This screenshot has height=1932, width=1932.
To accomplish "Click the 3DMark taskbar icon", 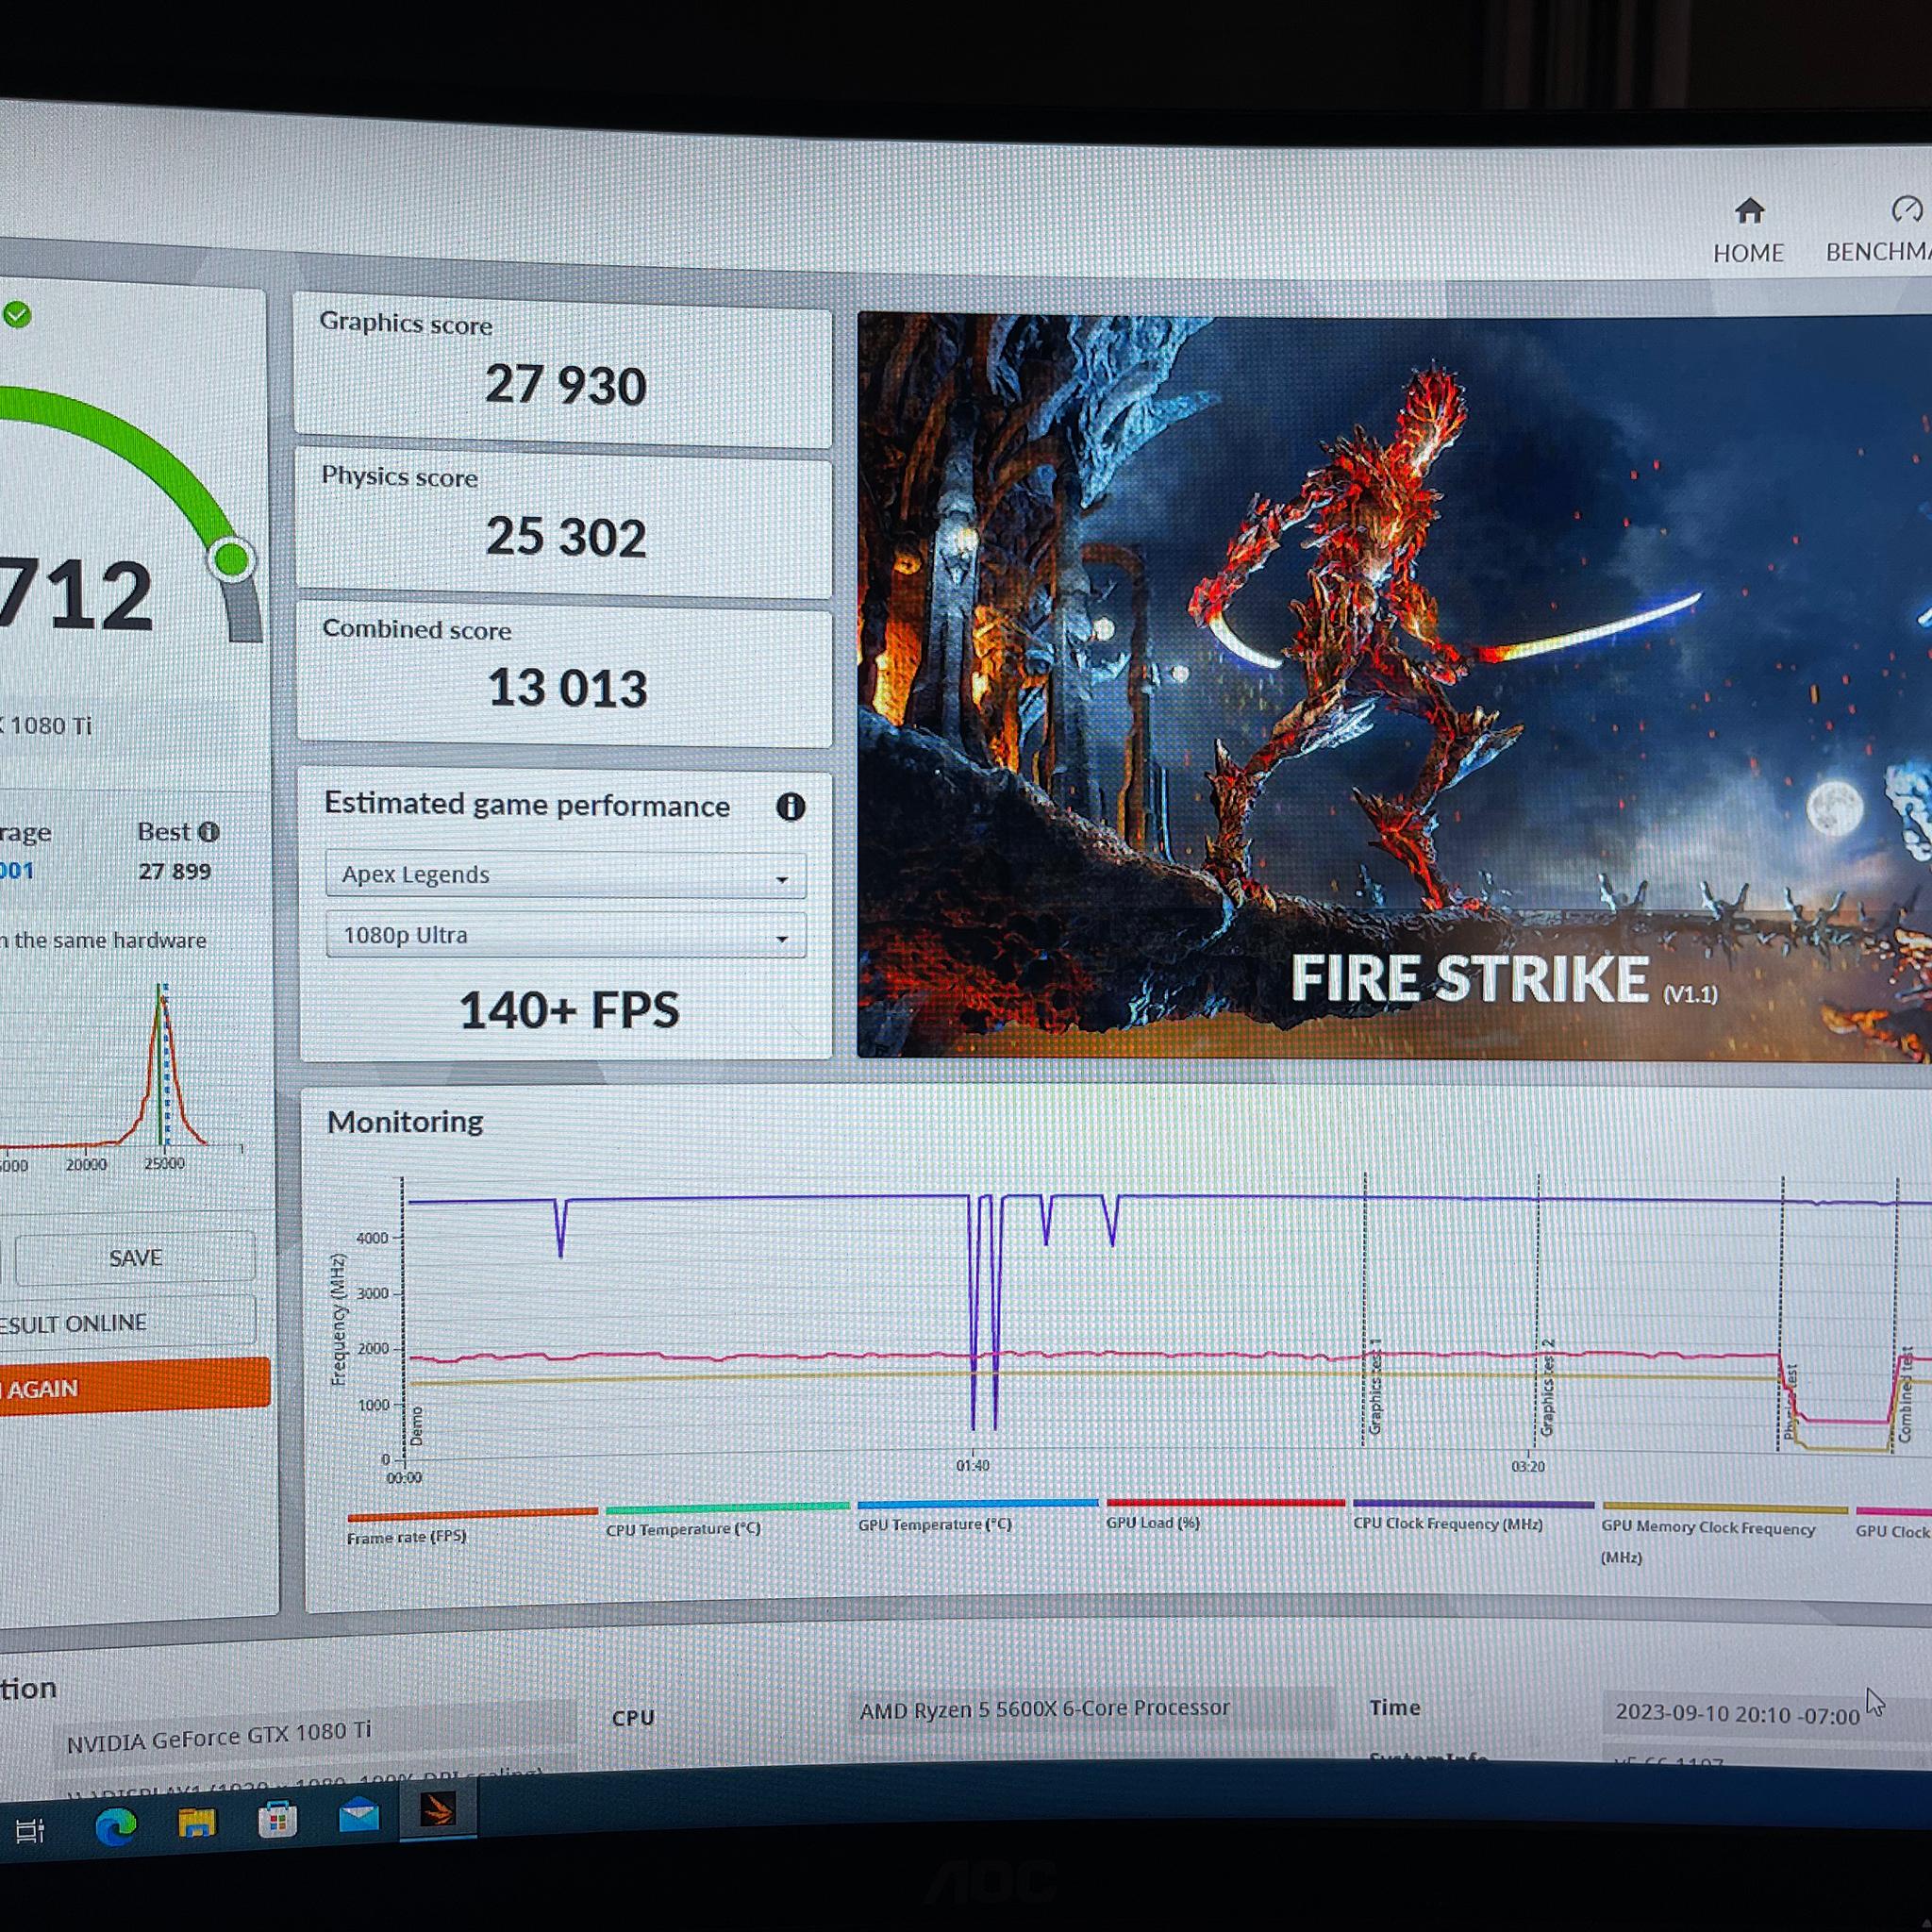I will [x=437, y=1810].
